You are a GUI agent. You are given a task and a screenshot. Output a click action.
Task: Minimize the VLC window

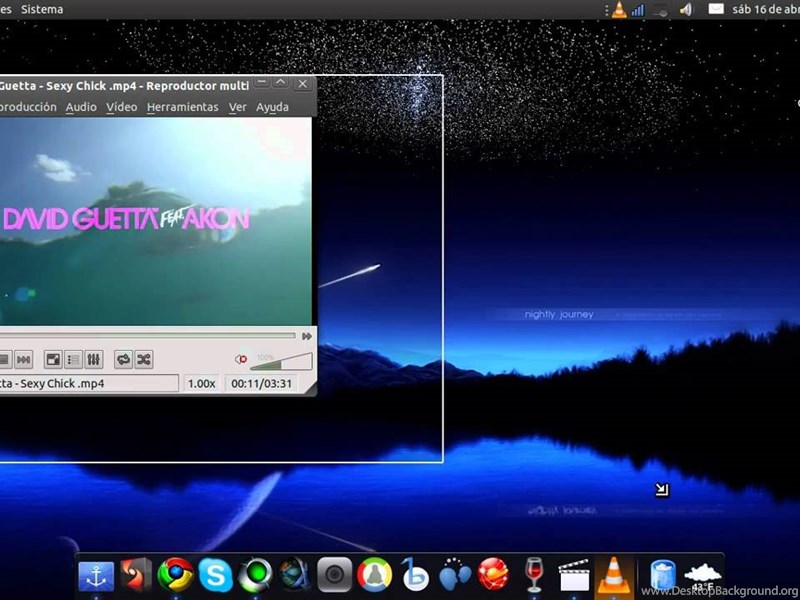click(x=261, y=83)
